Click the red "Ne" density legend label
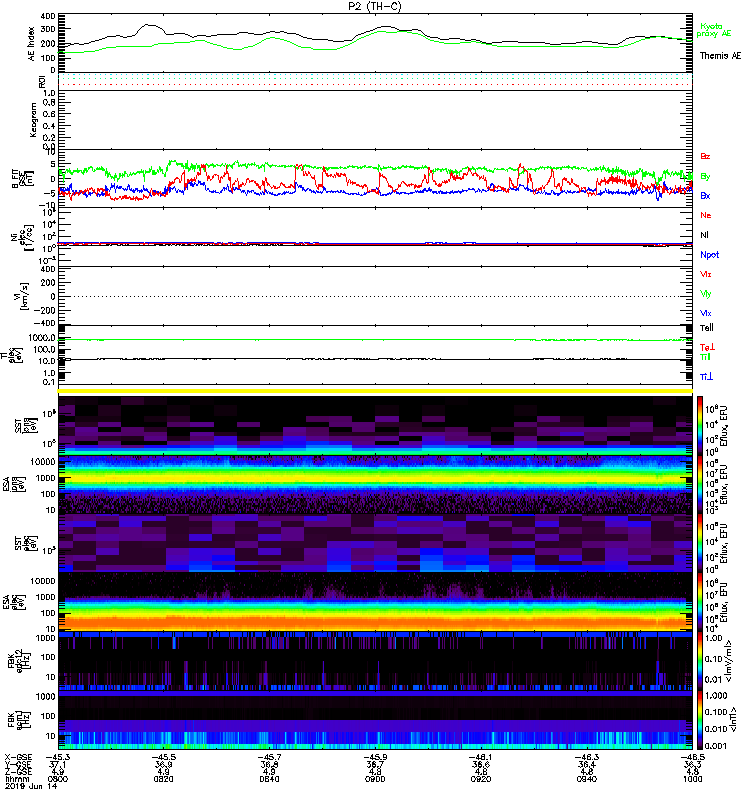Image resolution: width=750 pixels, height=800 pixels. coord(706,215)
